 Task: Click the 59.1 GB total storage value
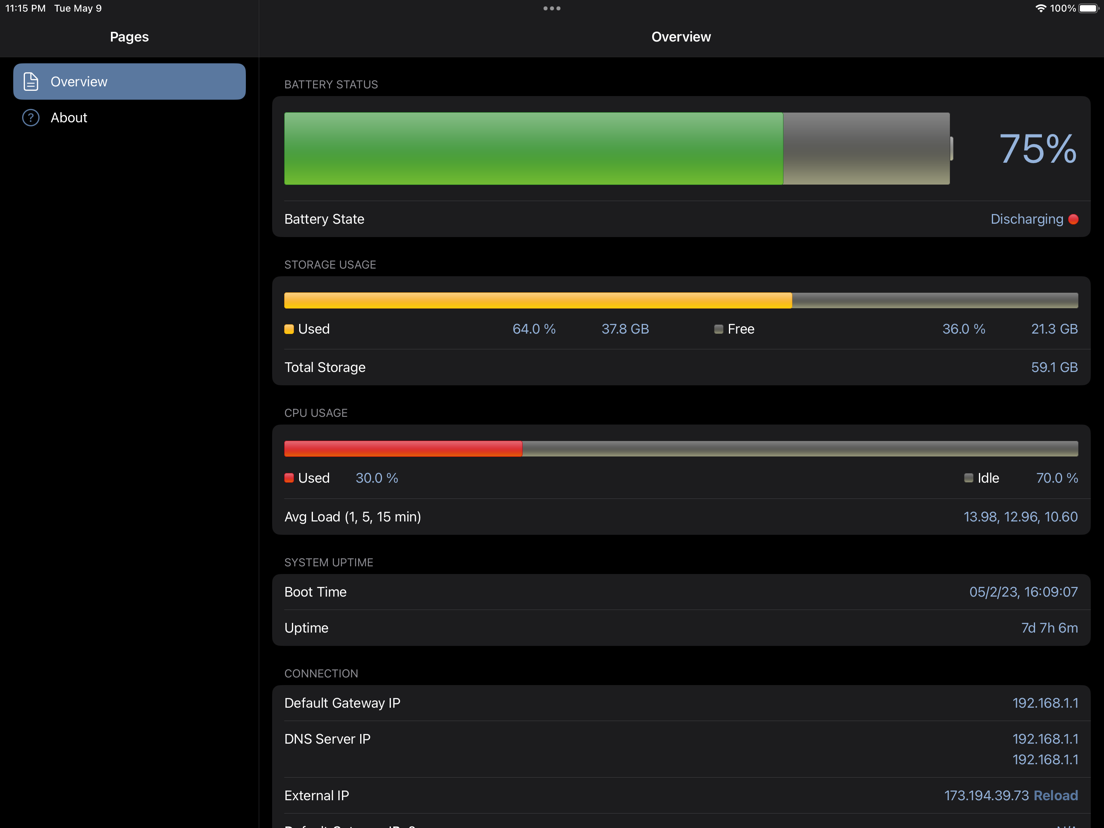1054,367
